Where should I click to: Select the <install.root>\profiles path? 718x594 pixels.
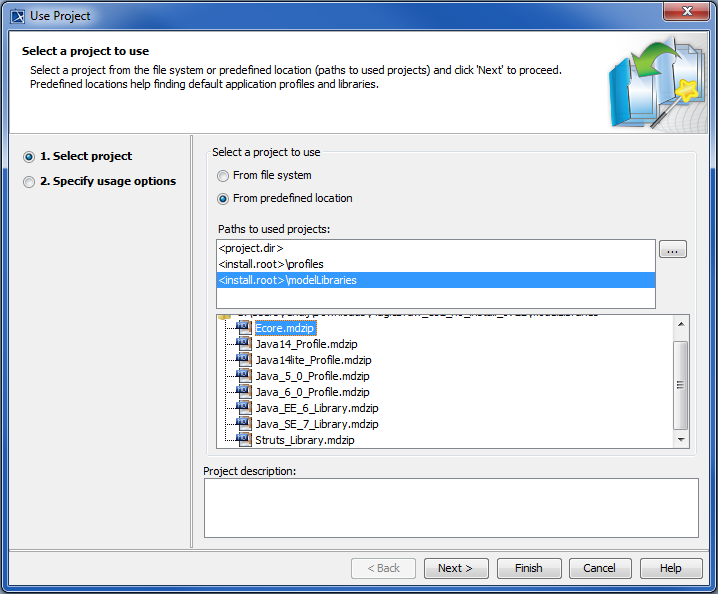435,264
